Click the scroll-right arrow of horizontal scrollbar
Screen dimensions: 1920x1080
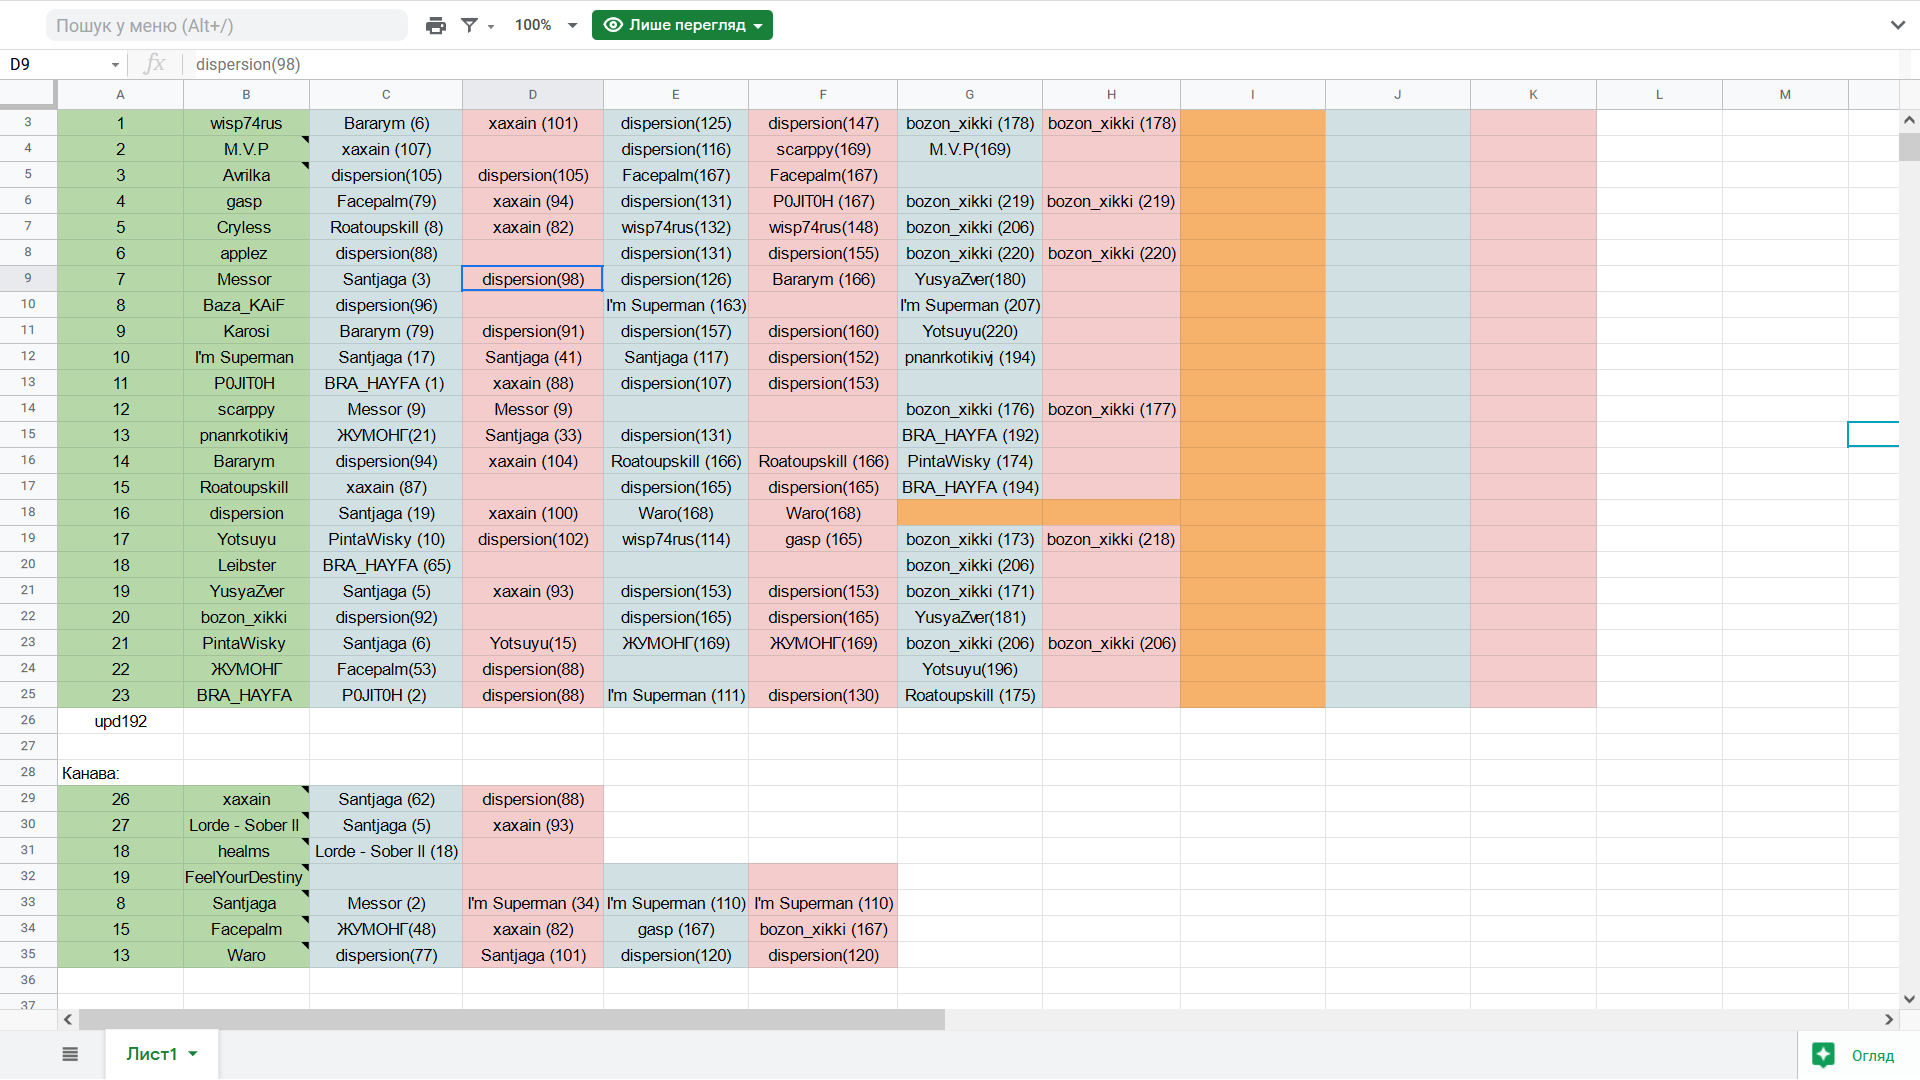pyautogui.click(x=1889, y=1019)
